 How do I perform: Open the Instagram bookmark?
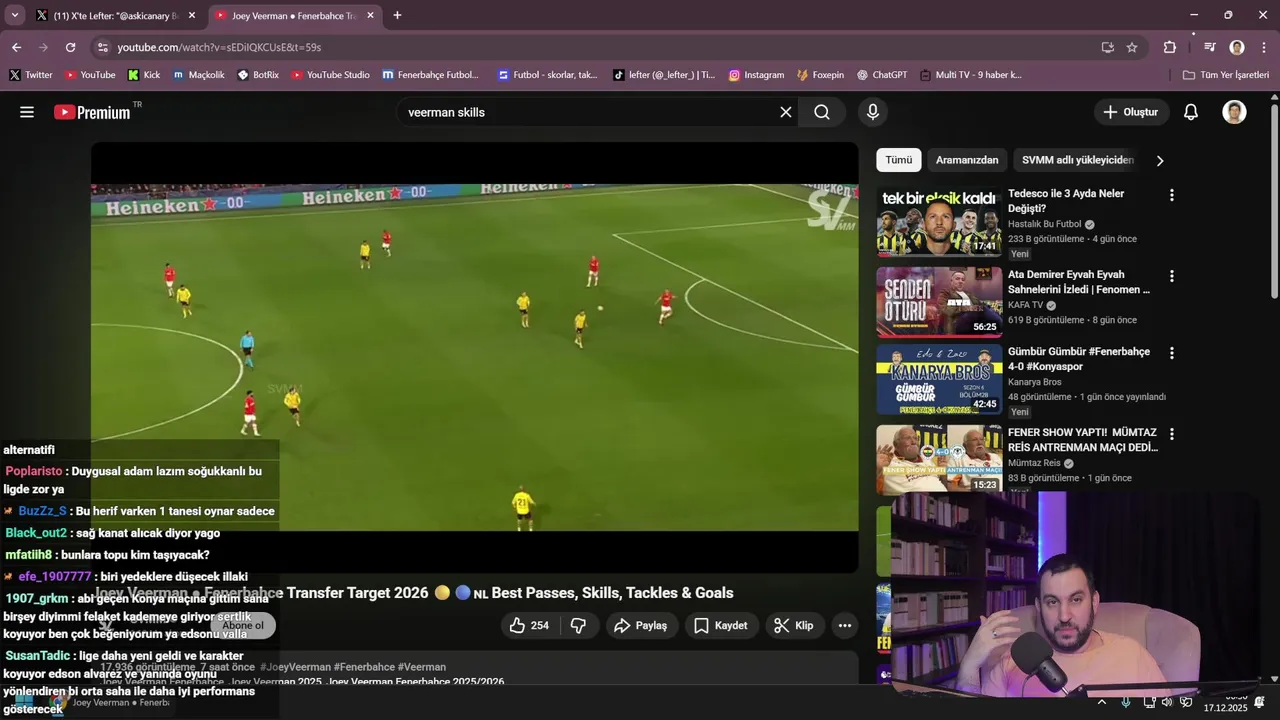(756, 75)
